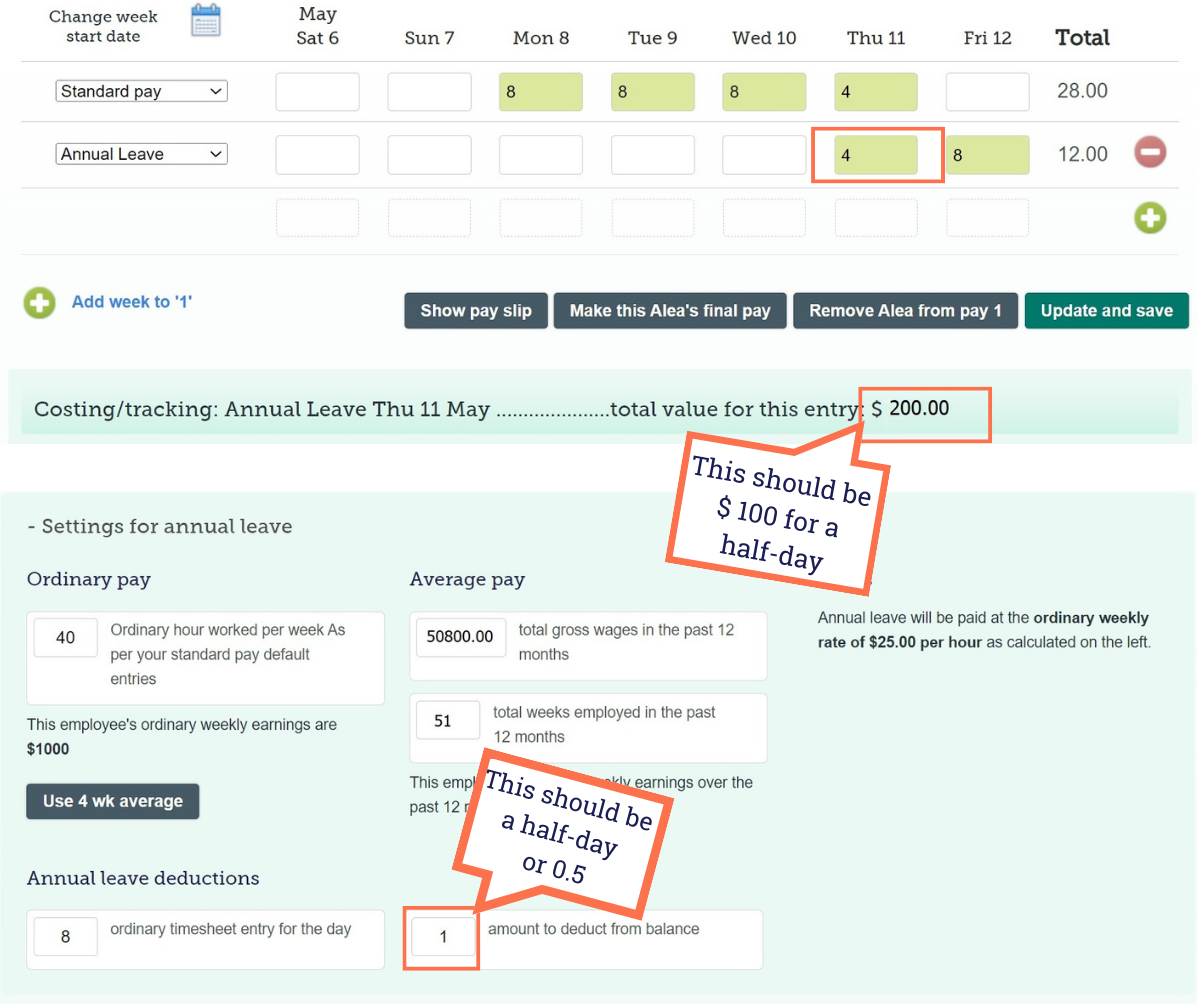Open the Standard pay type dropdown
Screen dimensions: 1197x1005
point(140,90)
